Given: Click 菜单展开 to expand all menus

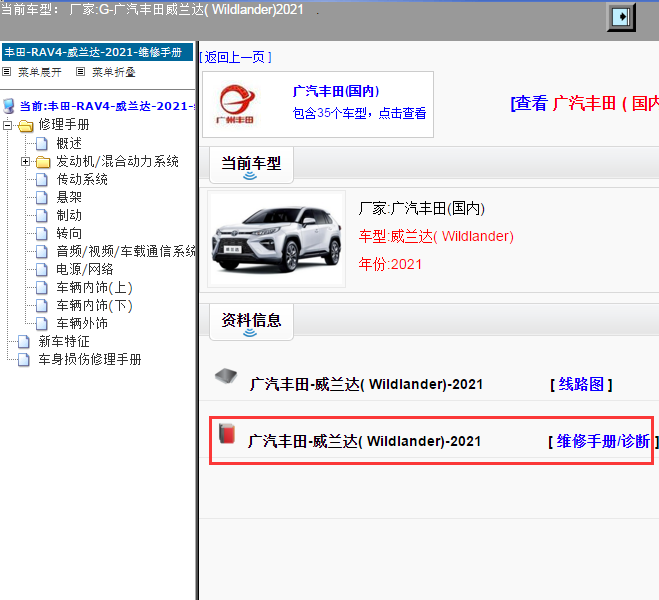Looking at the screenshot, I should 40,72.
